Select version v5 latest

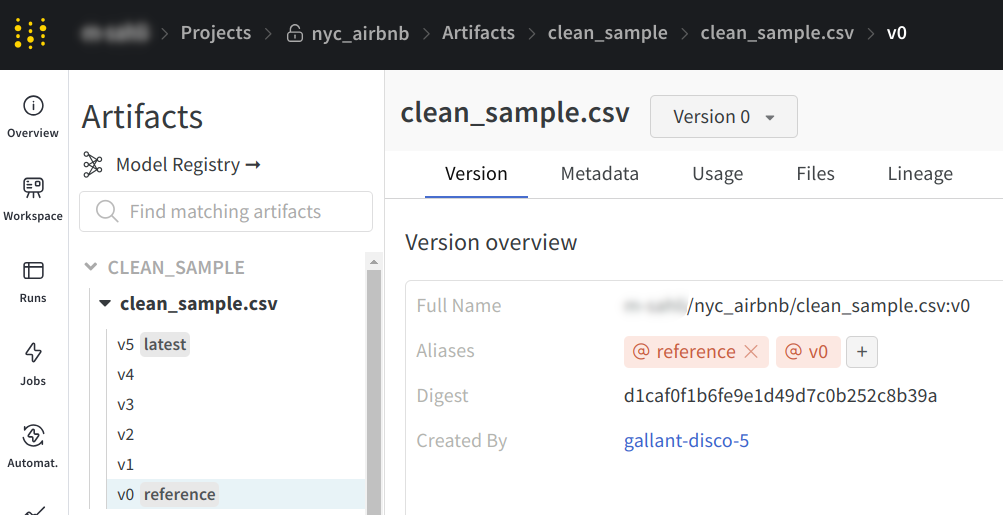click(237, 344)
